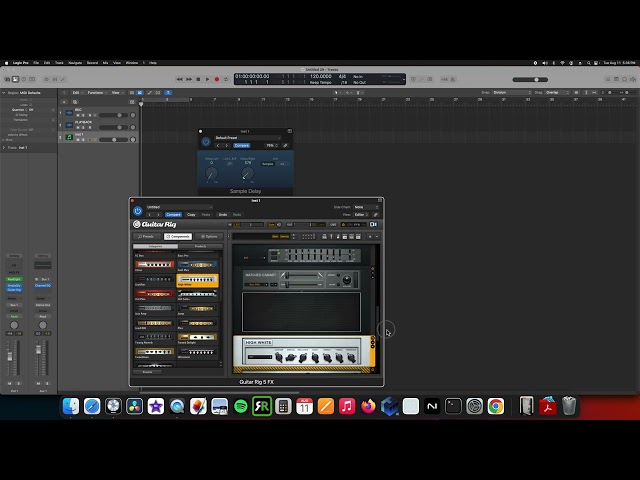Select the Products tab in component browser
The height and width of the screenshot is (480, 640).
[x=200, y=247]
